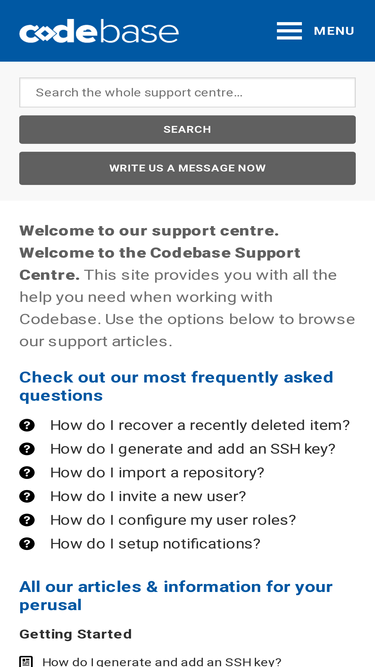Open 'How do I recover a recently deleted item?'
The width and height of the screenshot is (375, 667).
200,425
